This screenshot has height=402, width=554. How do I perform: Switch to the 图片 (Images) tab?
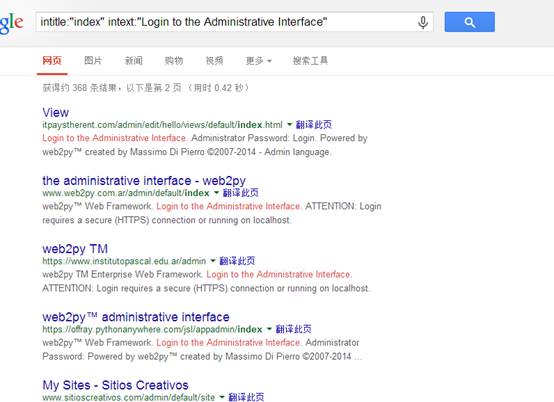pyautogui.click(x=93, y=60)
